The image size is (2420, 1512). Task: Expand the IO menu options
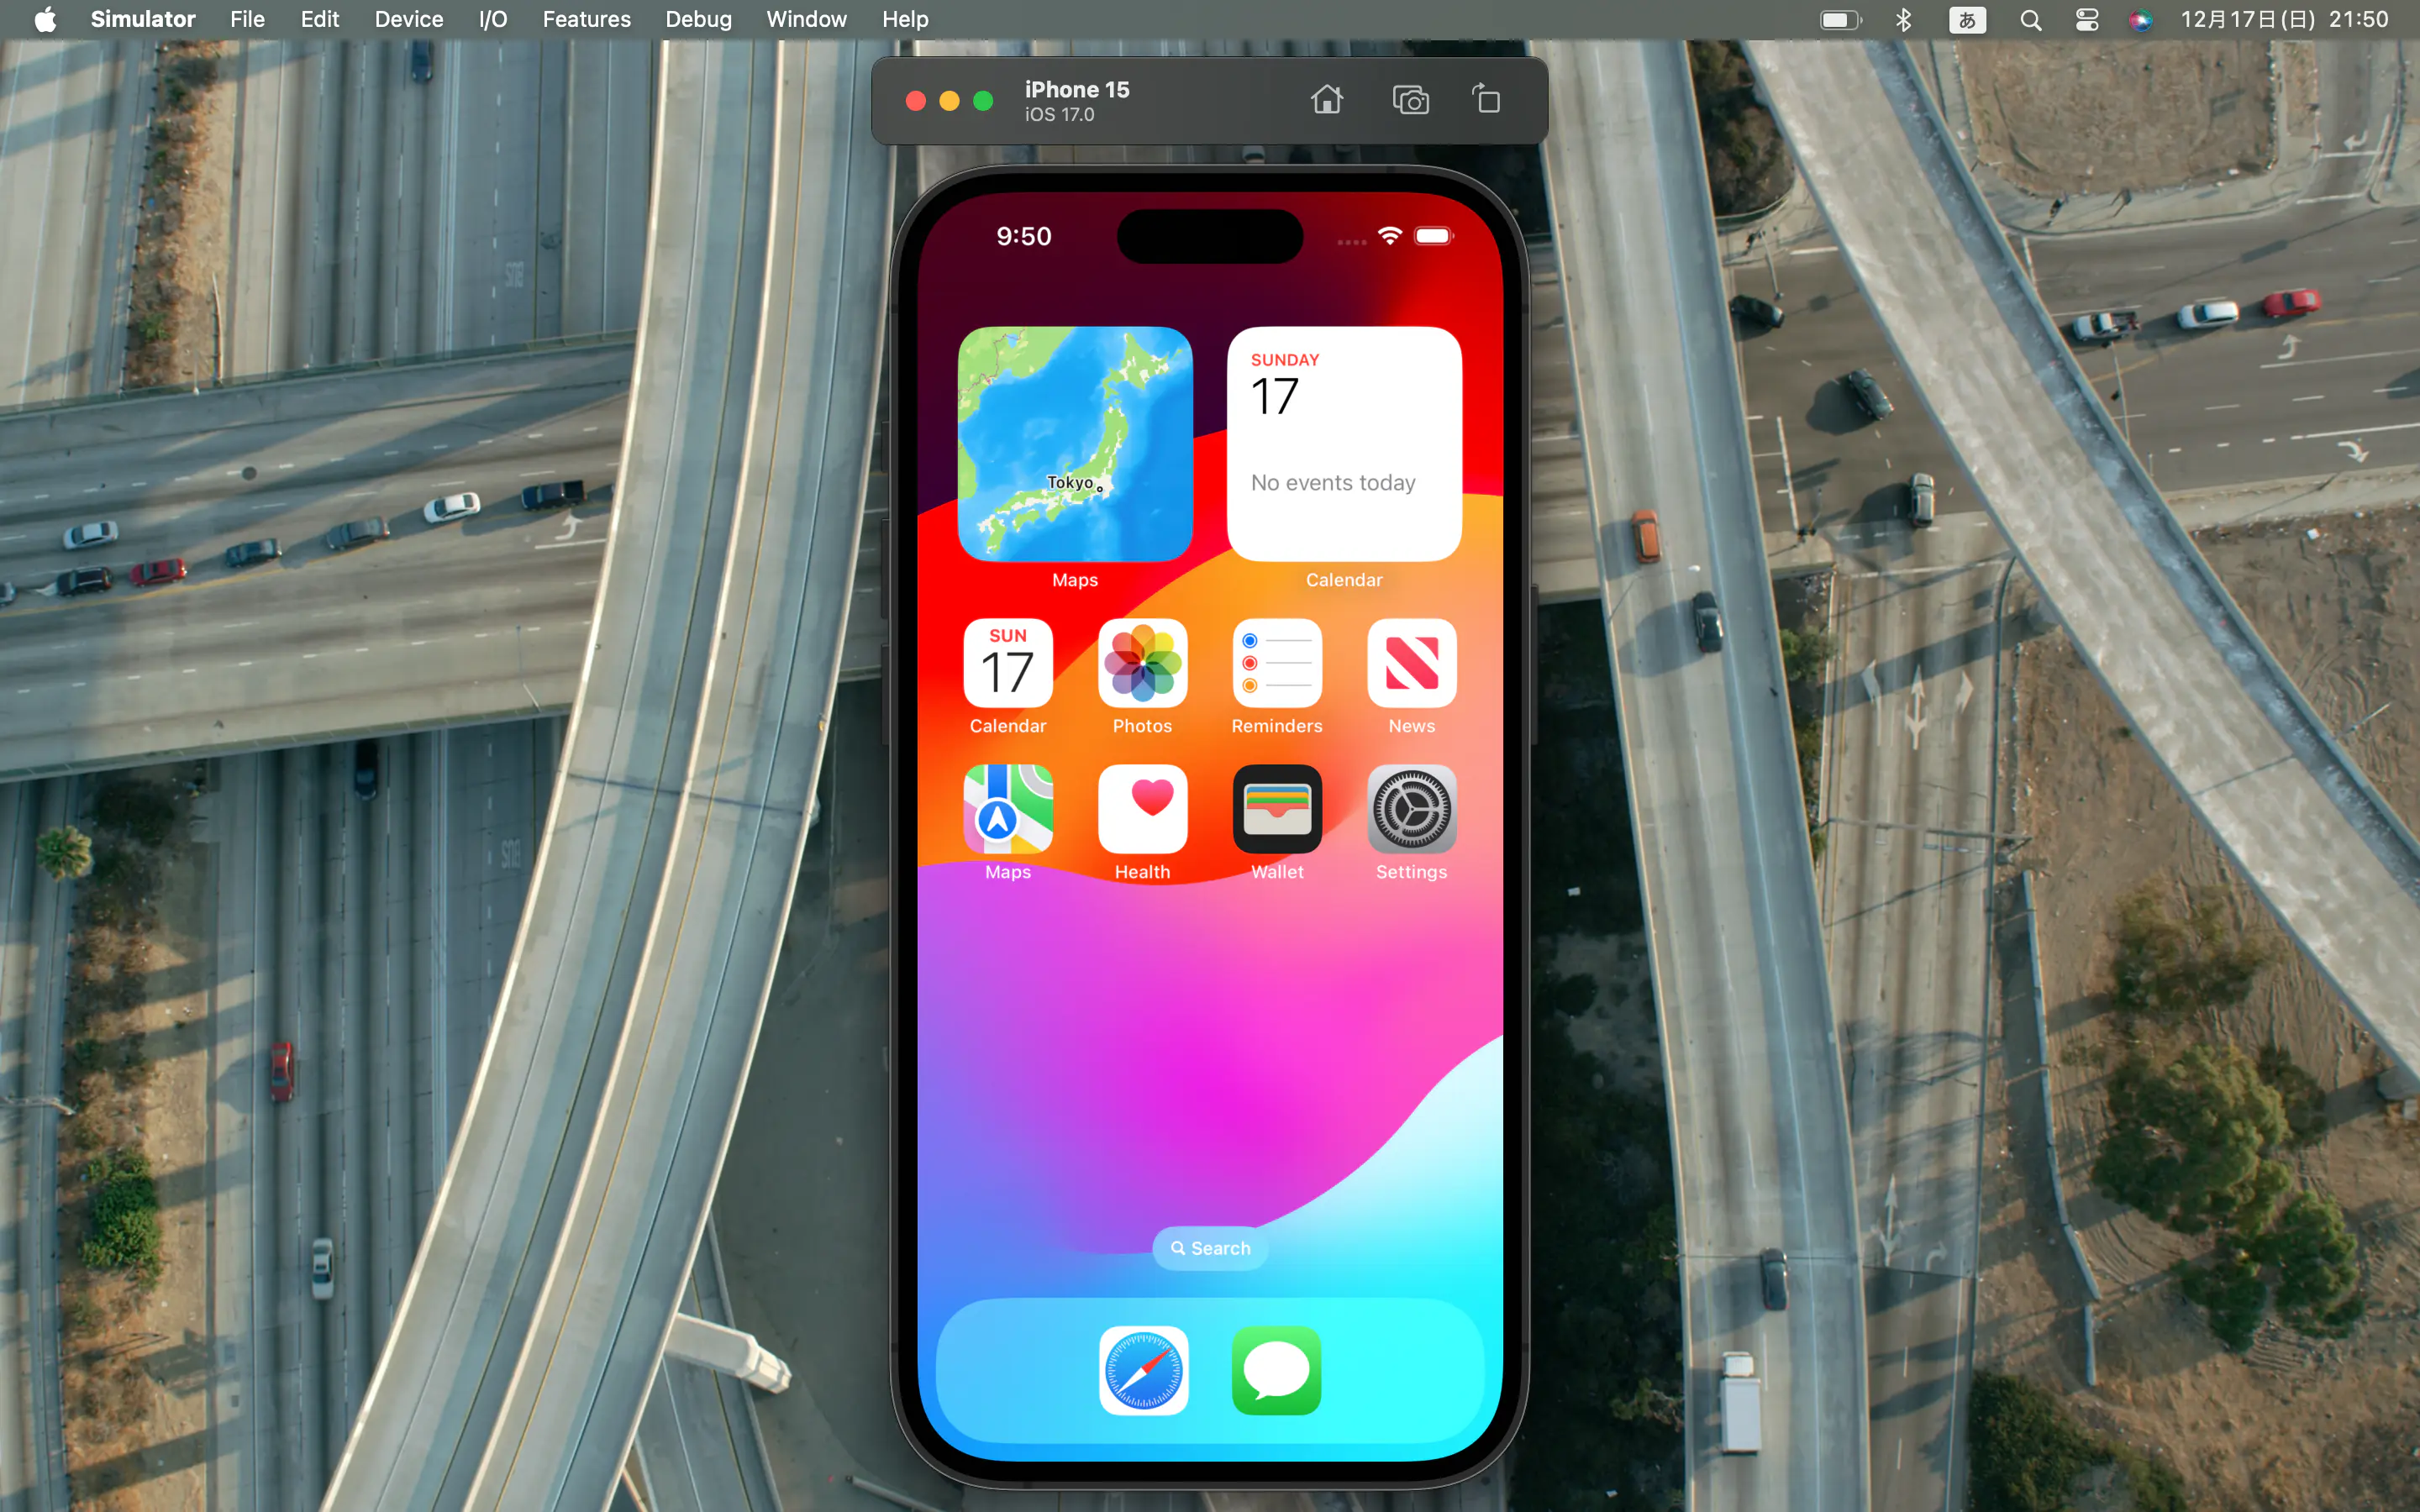(x=492, y=19)
